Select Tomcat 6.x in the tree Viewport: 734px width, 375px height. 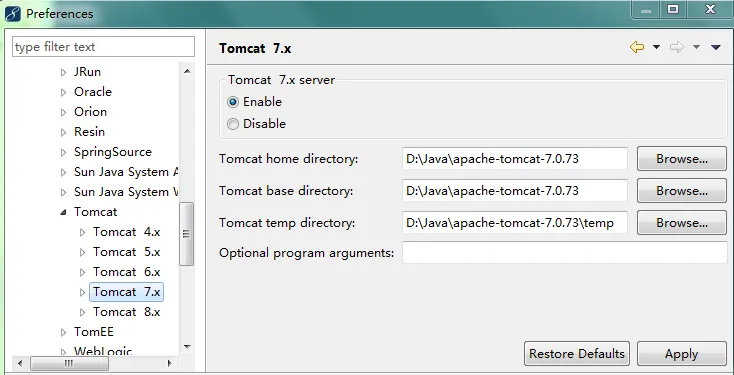coord(126,272)
